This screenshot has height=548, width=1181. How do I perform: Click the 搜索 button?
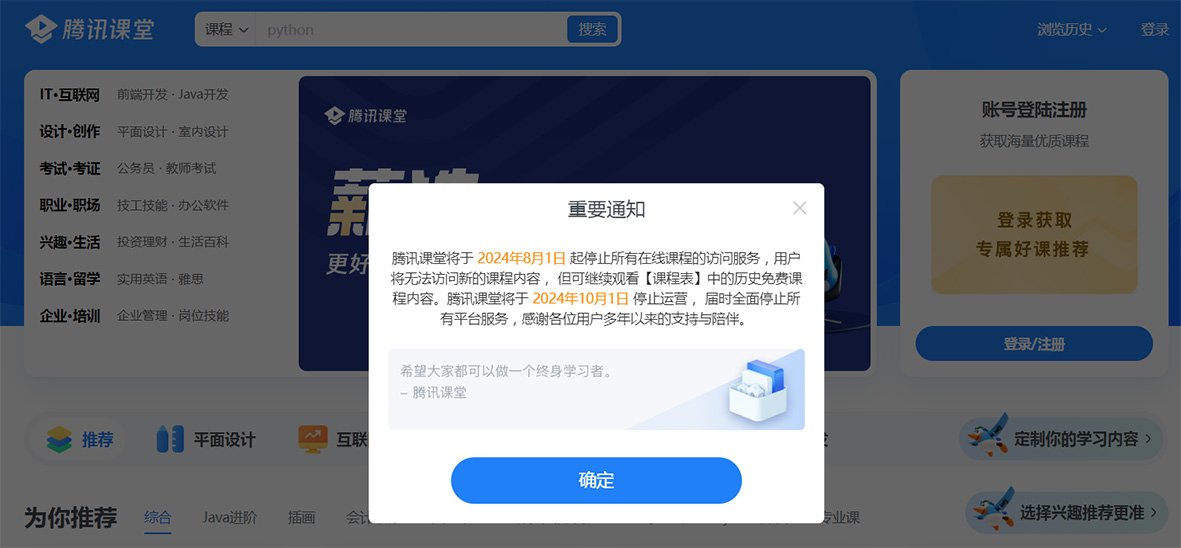[593, 30]
